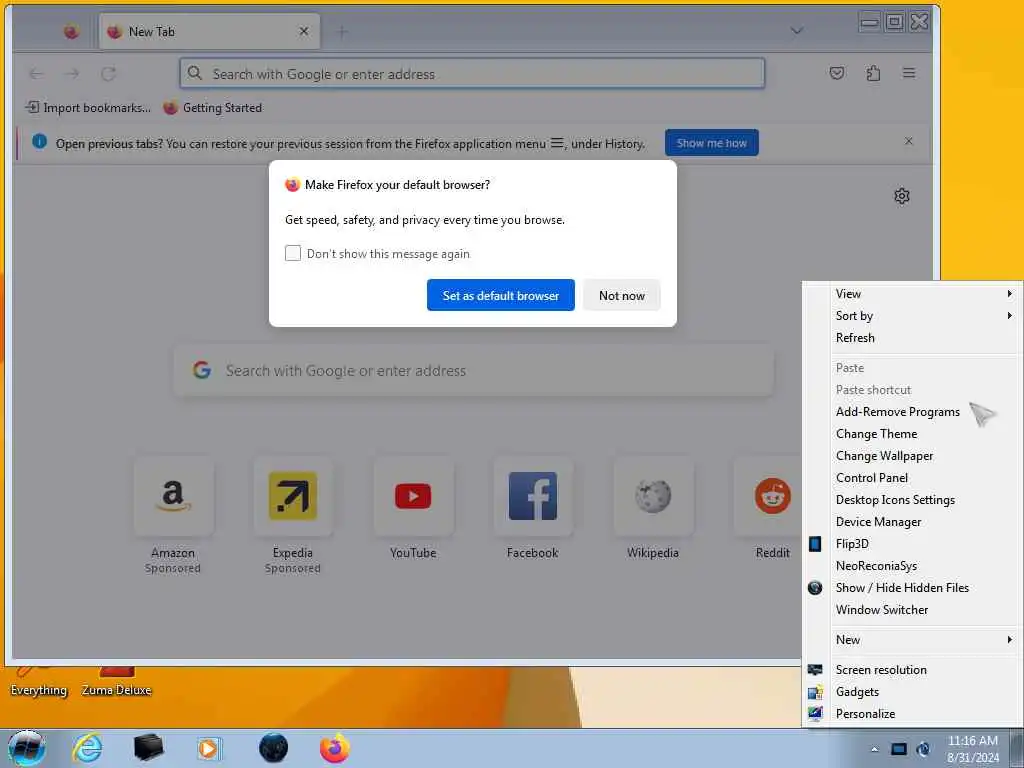The image size is (1024, 768).
Task: Select Window Switcher in context menu
Action: [912, 609]
